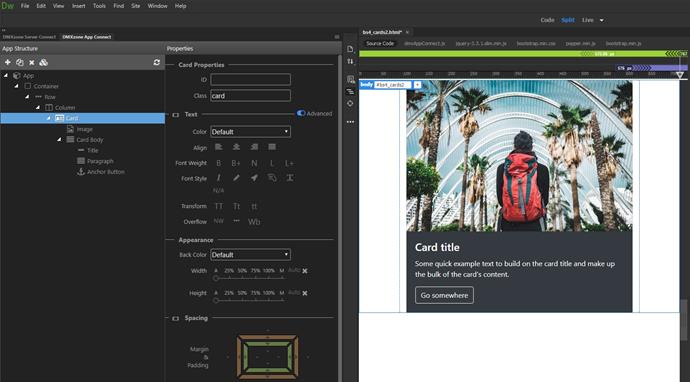Set lowercase text transform (tt)
This screenshot has height=382, width=690.
point(254,206)
